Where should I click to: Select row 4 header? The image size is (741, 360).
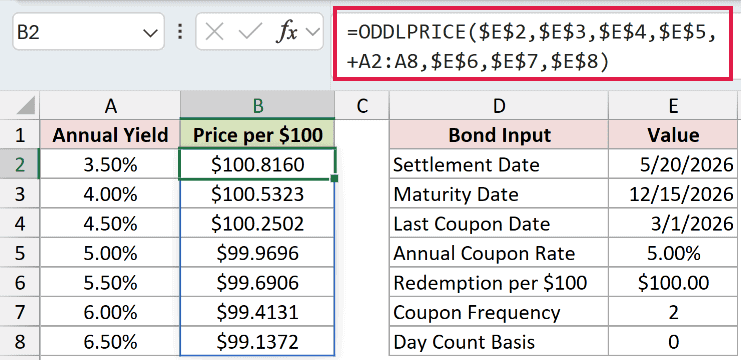click(x=19, y=223)
